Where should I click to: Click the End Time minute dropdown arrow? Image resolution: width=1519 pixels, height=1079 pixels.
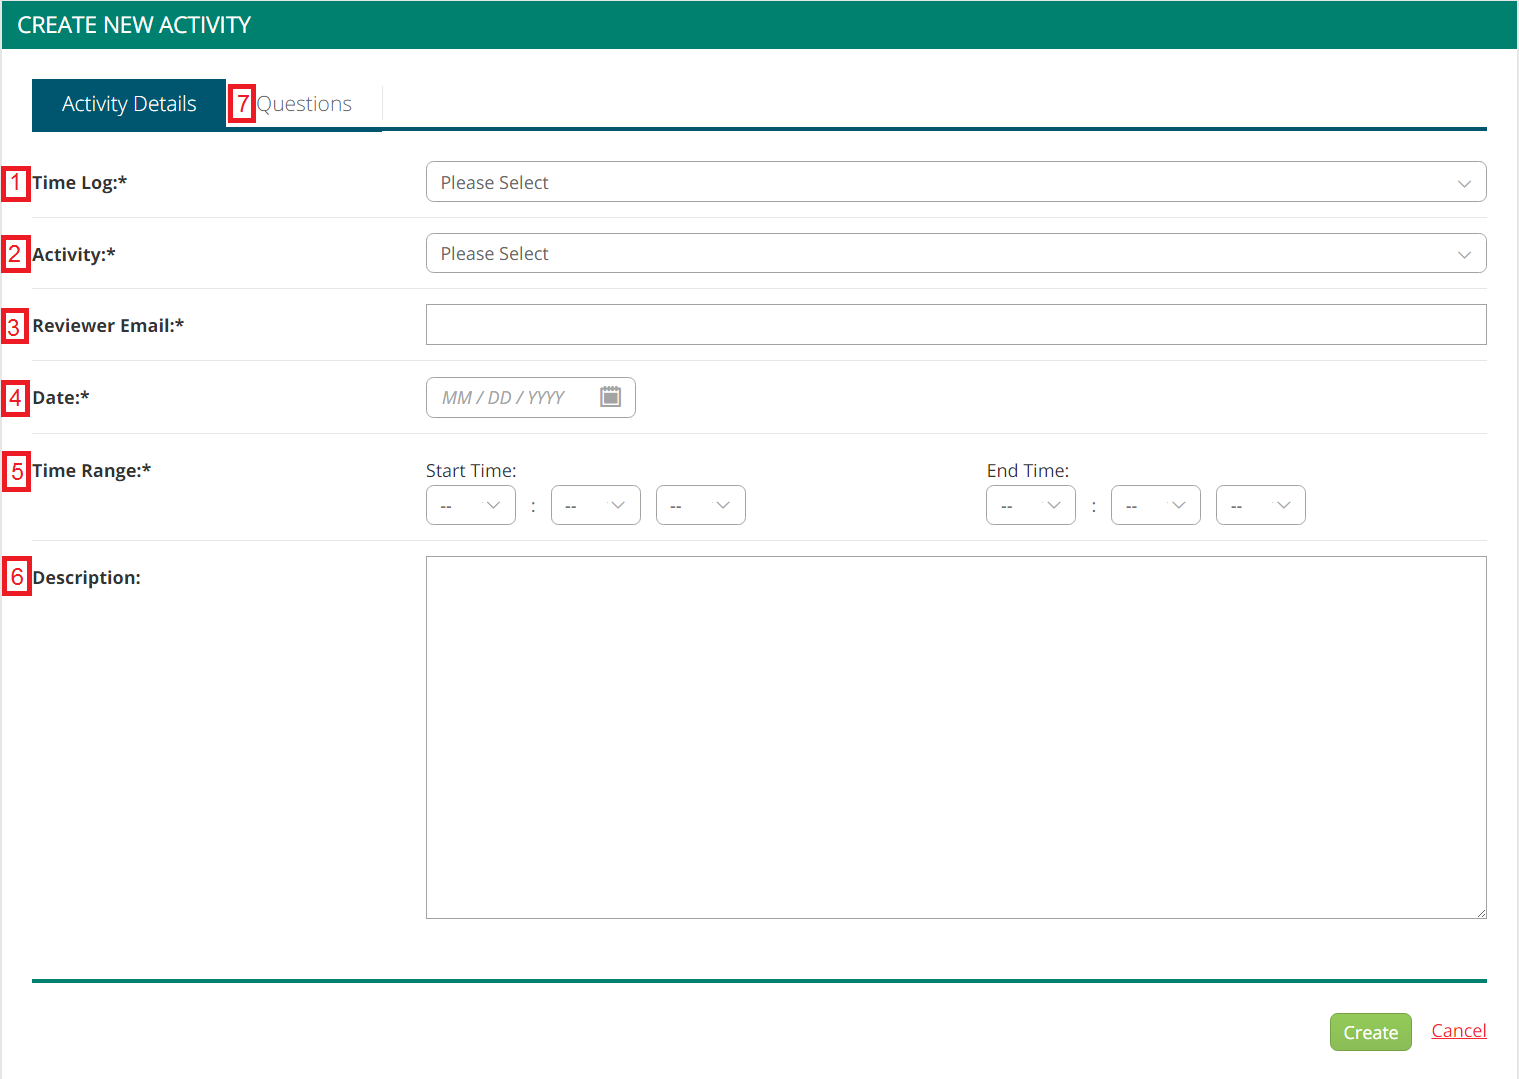(1177, 505)
